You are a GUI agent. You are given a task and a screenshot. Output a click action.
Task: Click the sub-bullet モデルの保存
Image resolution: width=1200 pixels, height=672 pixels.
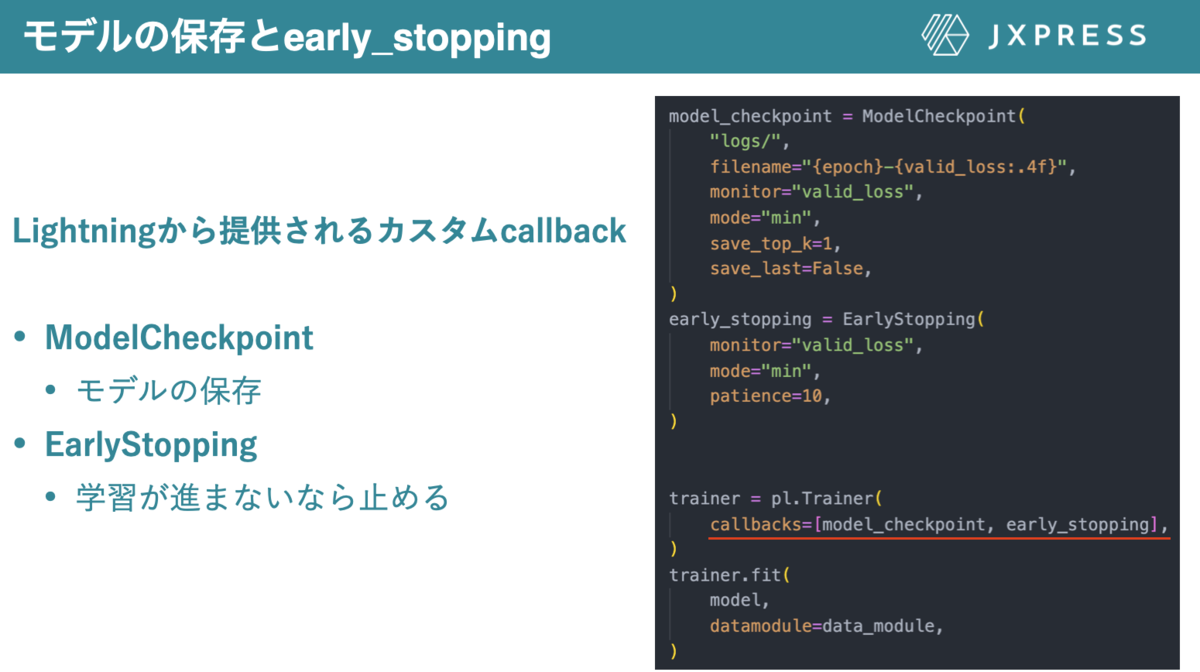pos(169,391)
